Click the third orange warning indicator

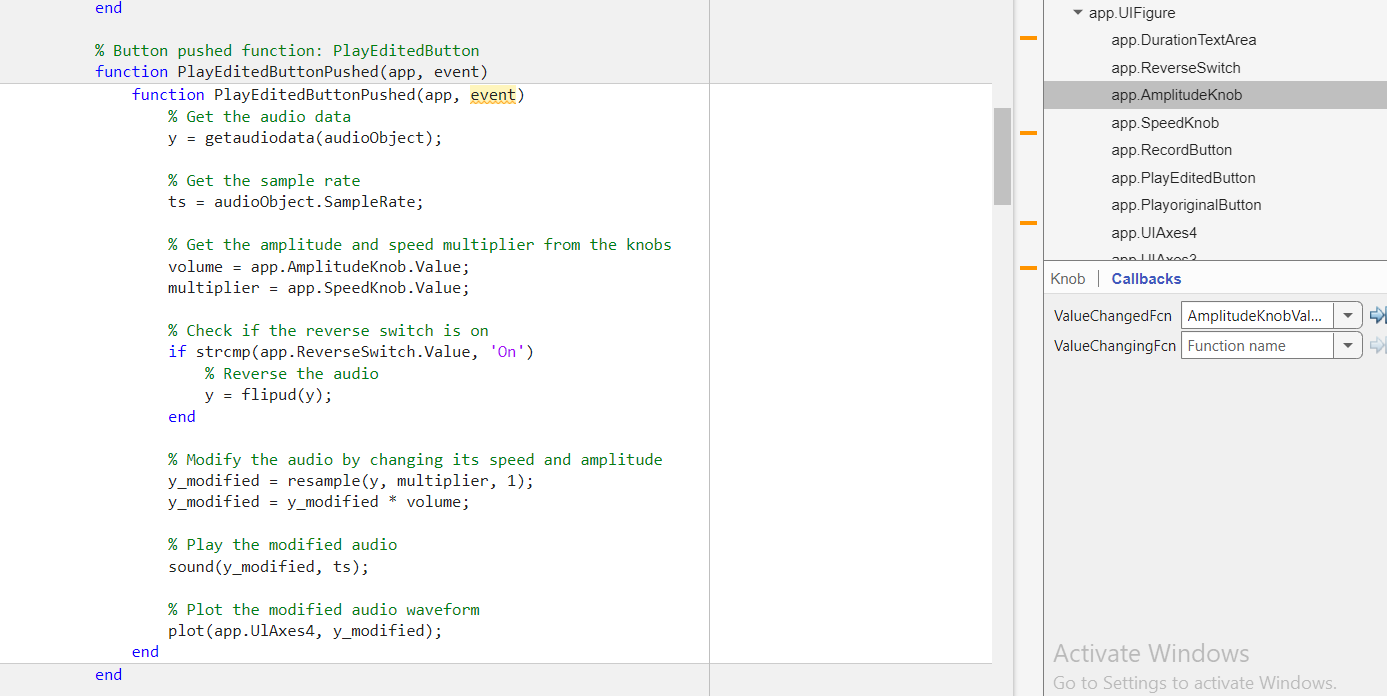(1027, 225)
